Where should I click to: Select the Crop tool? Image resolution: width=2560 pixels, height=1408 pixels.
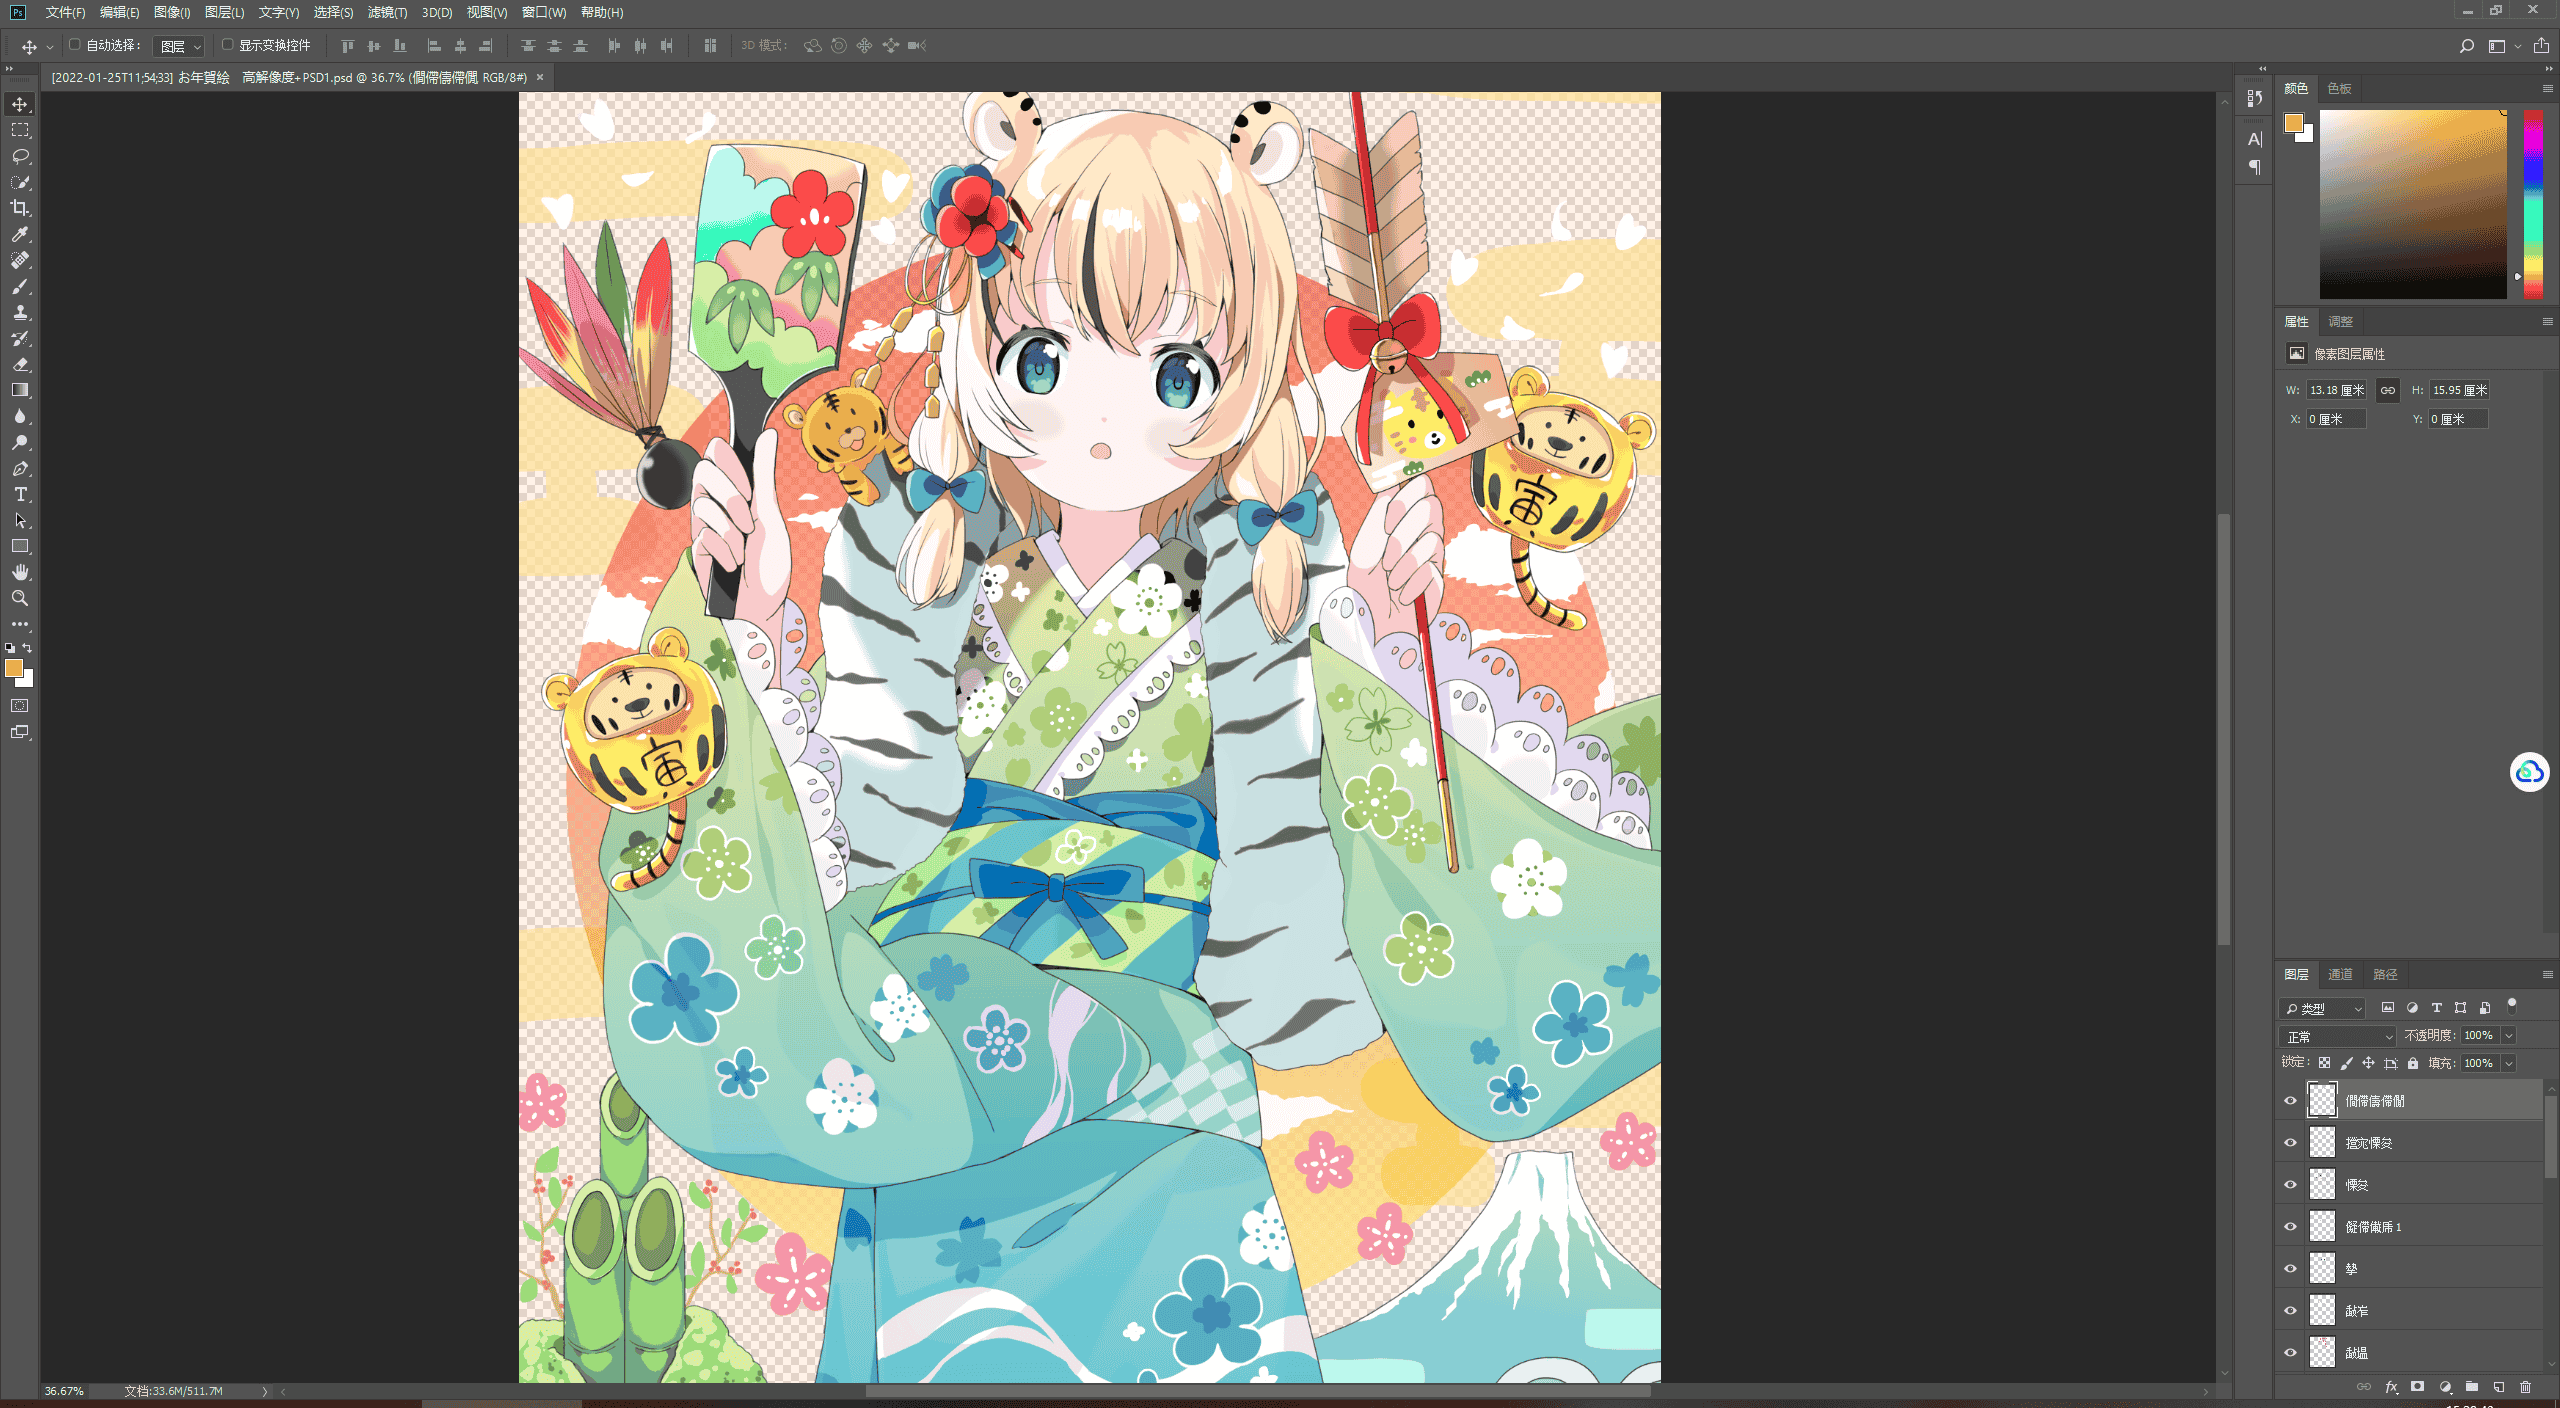[20, 208]
